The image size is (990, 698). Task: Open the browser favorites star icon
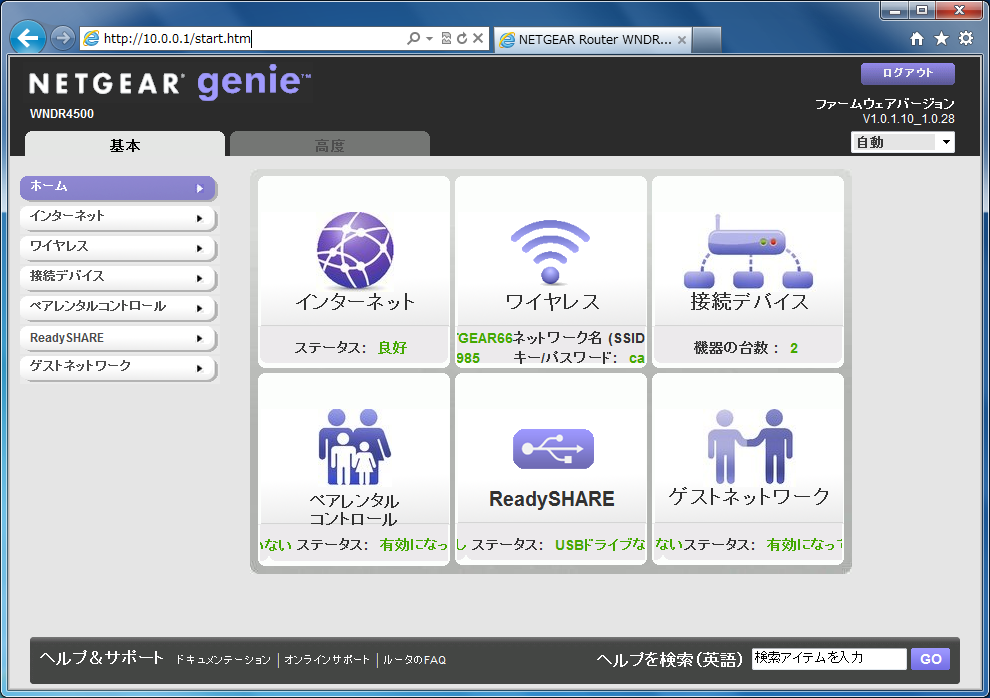click(x=941, y=39)
